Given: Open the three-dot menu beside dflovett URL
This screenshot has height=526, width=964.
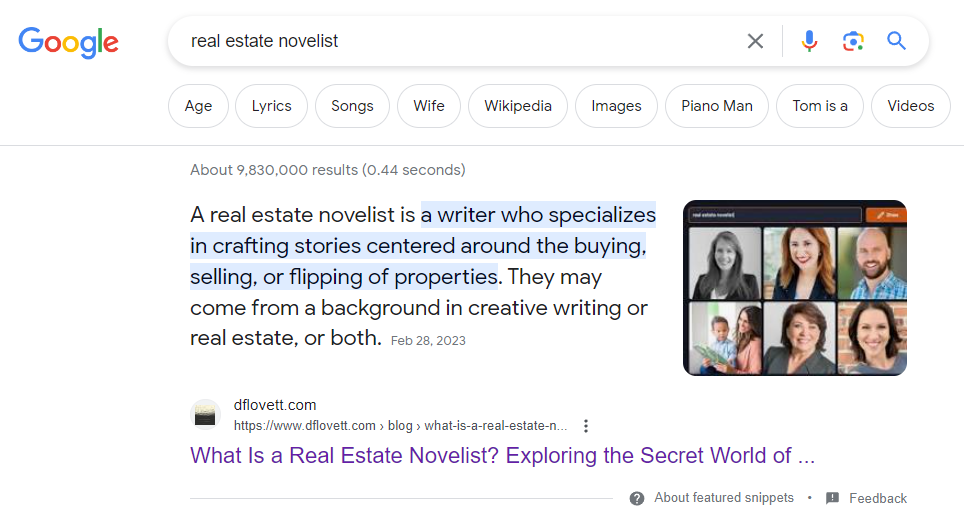Looking at the screenshot, I should tap(586, 426).
